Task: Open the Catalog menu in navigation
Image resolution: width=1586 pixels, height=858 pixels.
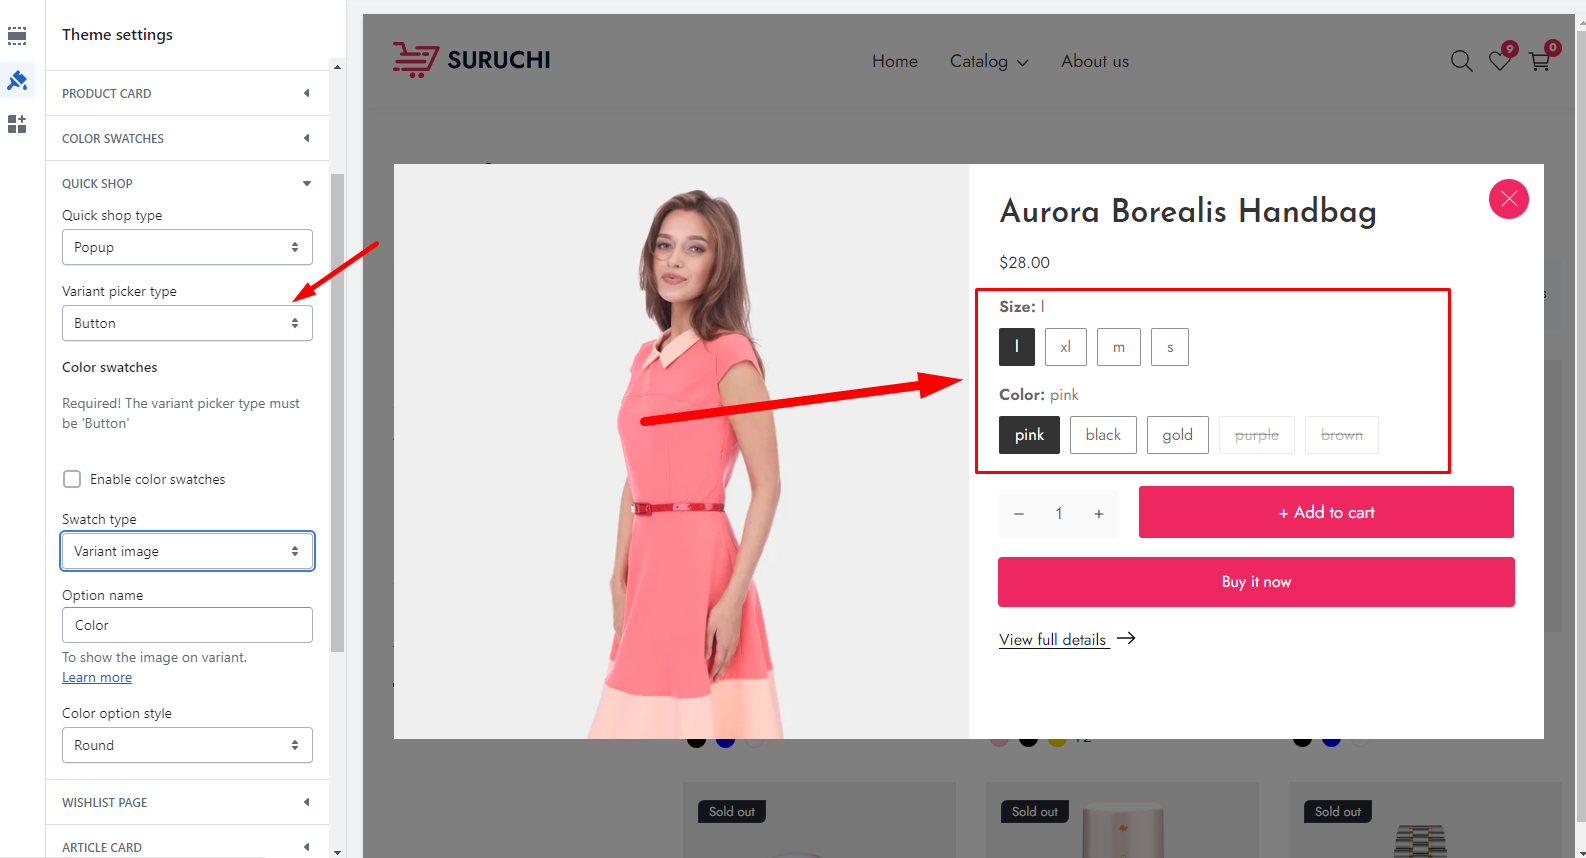Action: click(x=988, y=61)
